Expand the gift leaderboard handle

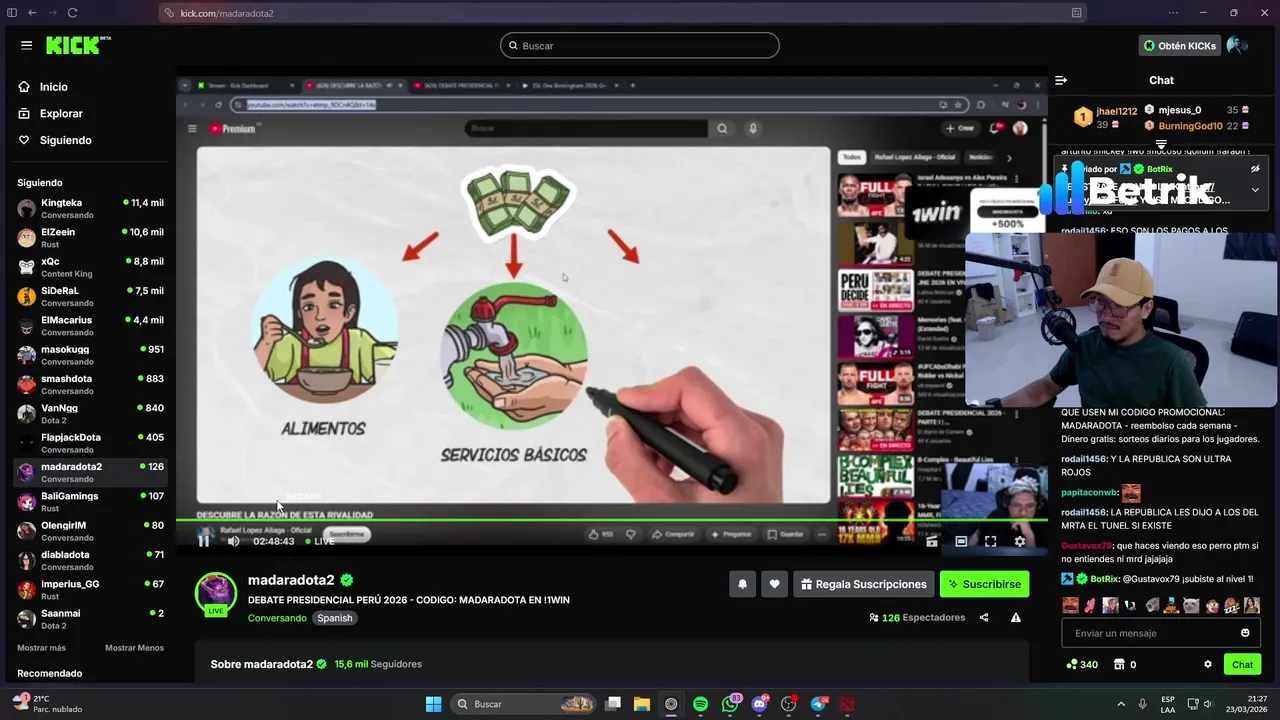1161,145
